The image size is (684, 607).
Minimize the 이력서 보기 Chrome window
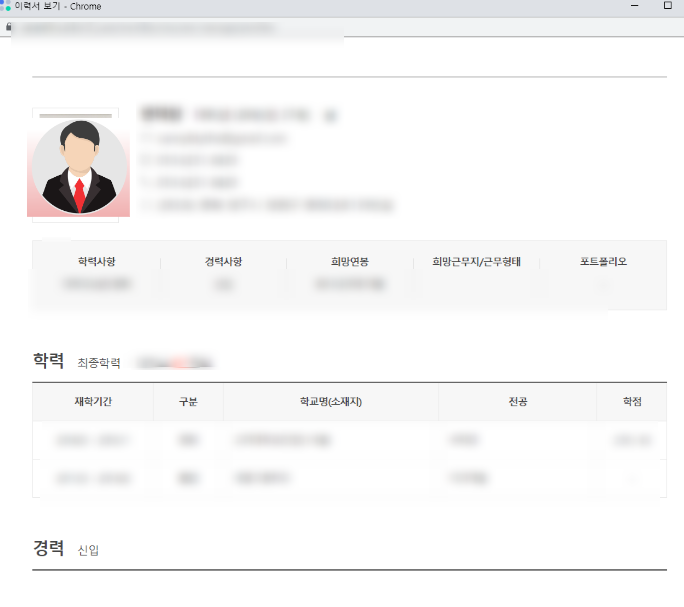(635, 6)
